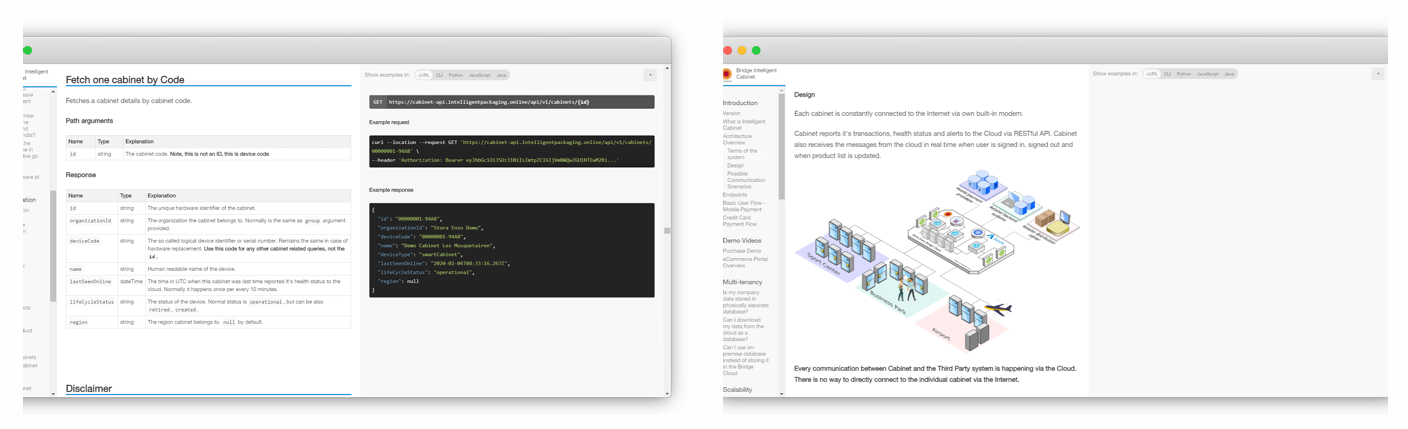This screenshot has height=429, width=1408.
Task: Select cURL examples in the left window
Action: (x=424, y=75)
